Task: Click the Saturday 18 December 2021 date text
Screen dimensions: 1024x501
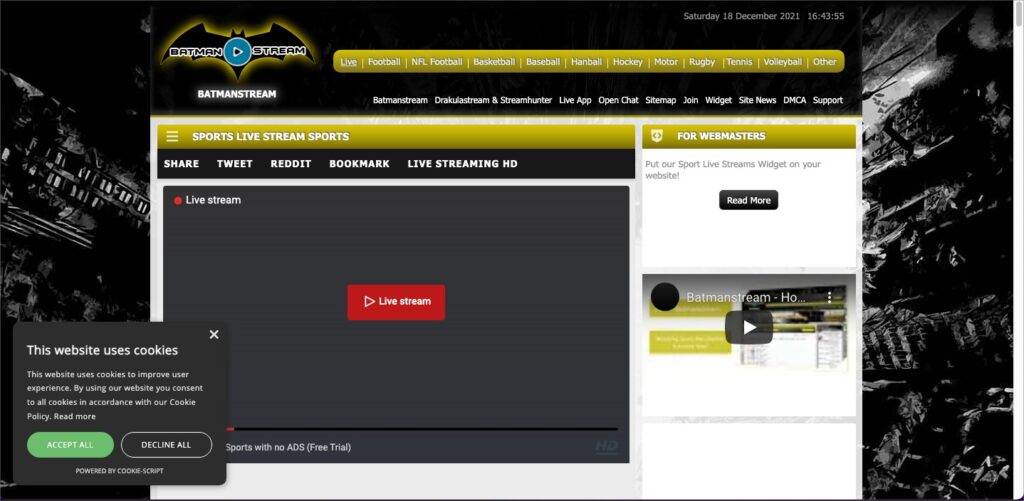Action: (x=742, y=16)
